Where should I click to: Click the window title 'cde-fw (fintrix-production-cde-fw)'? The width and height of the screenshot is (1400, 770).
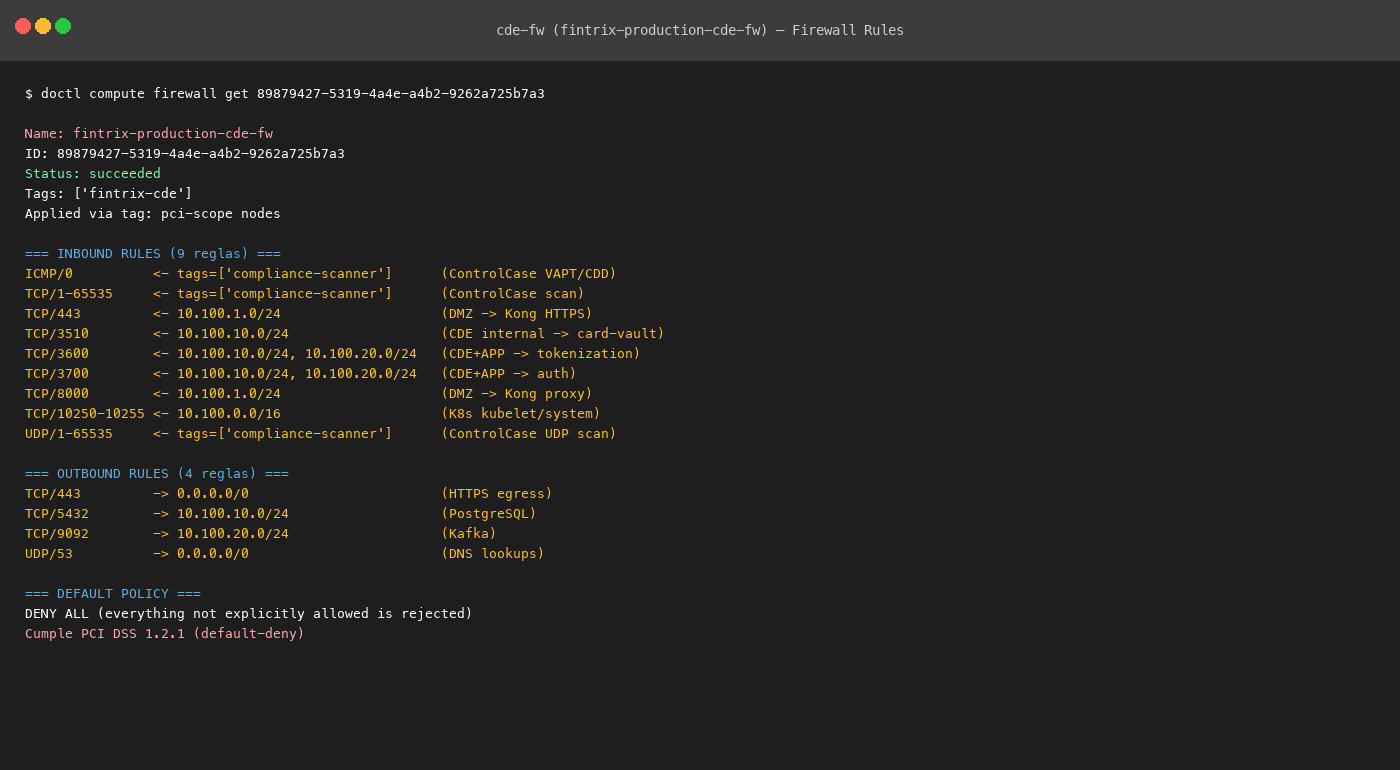pyautogui.click(x=632, y=30)
